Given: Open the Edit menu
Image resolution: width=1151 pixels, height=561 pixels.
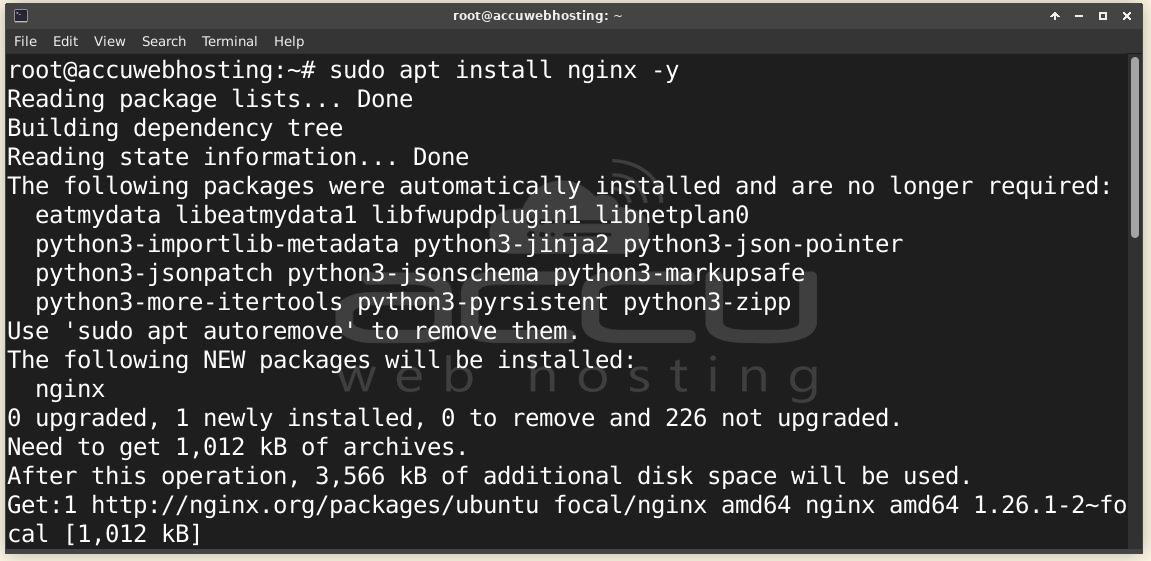Looking at the screenshot, I should click(x=65, y=41).
